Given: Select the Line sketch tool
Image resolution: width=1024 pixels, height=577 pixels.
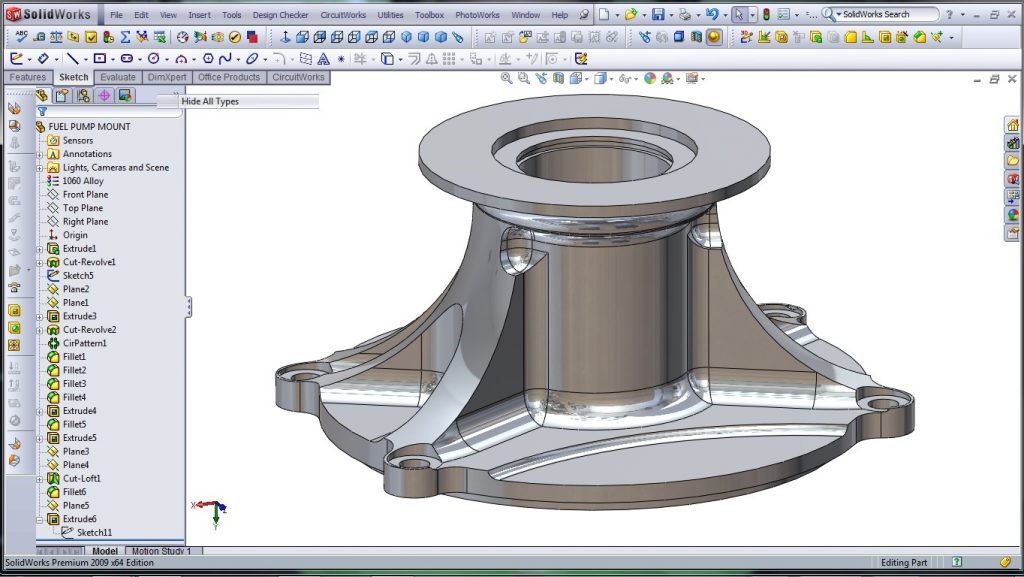Looking at the screenshot, I should pyautogui.click(x=71, y=59).
